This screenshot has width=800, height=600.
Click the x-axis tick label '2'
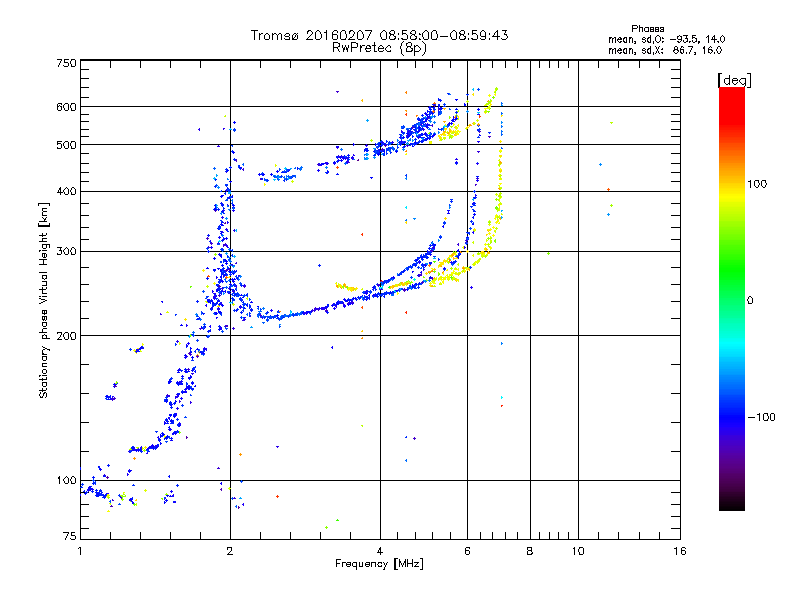230,551
